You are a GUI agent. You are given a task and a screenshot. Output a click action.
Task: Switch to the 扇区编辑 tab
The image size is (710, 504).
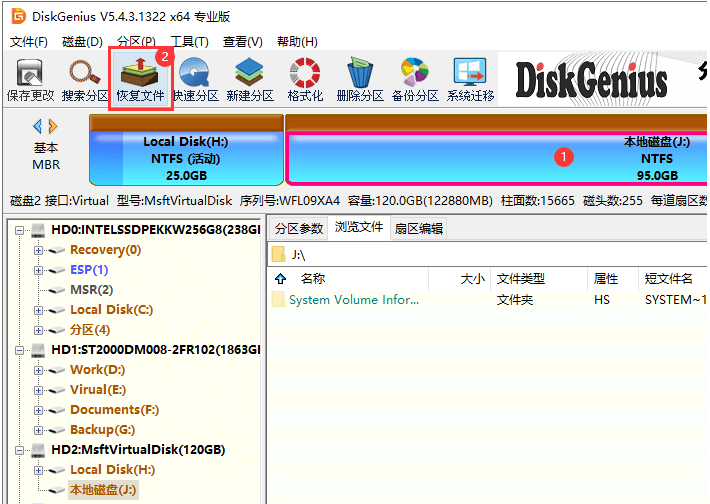[x=418, y=228]
